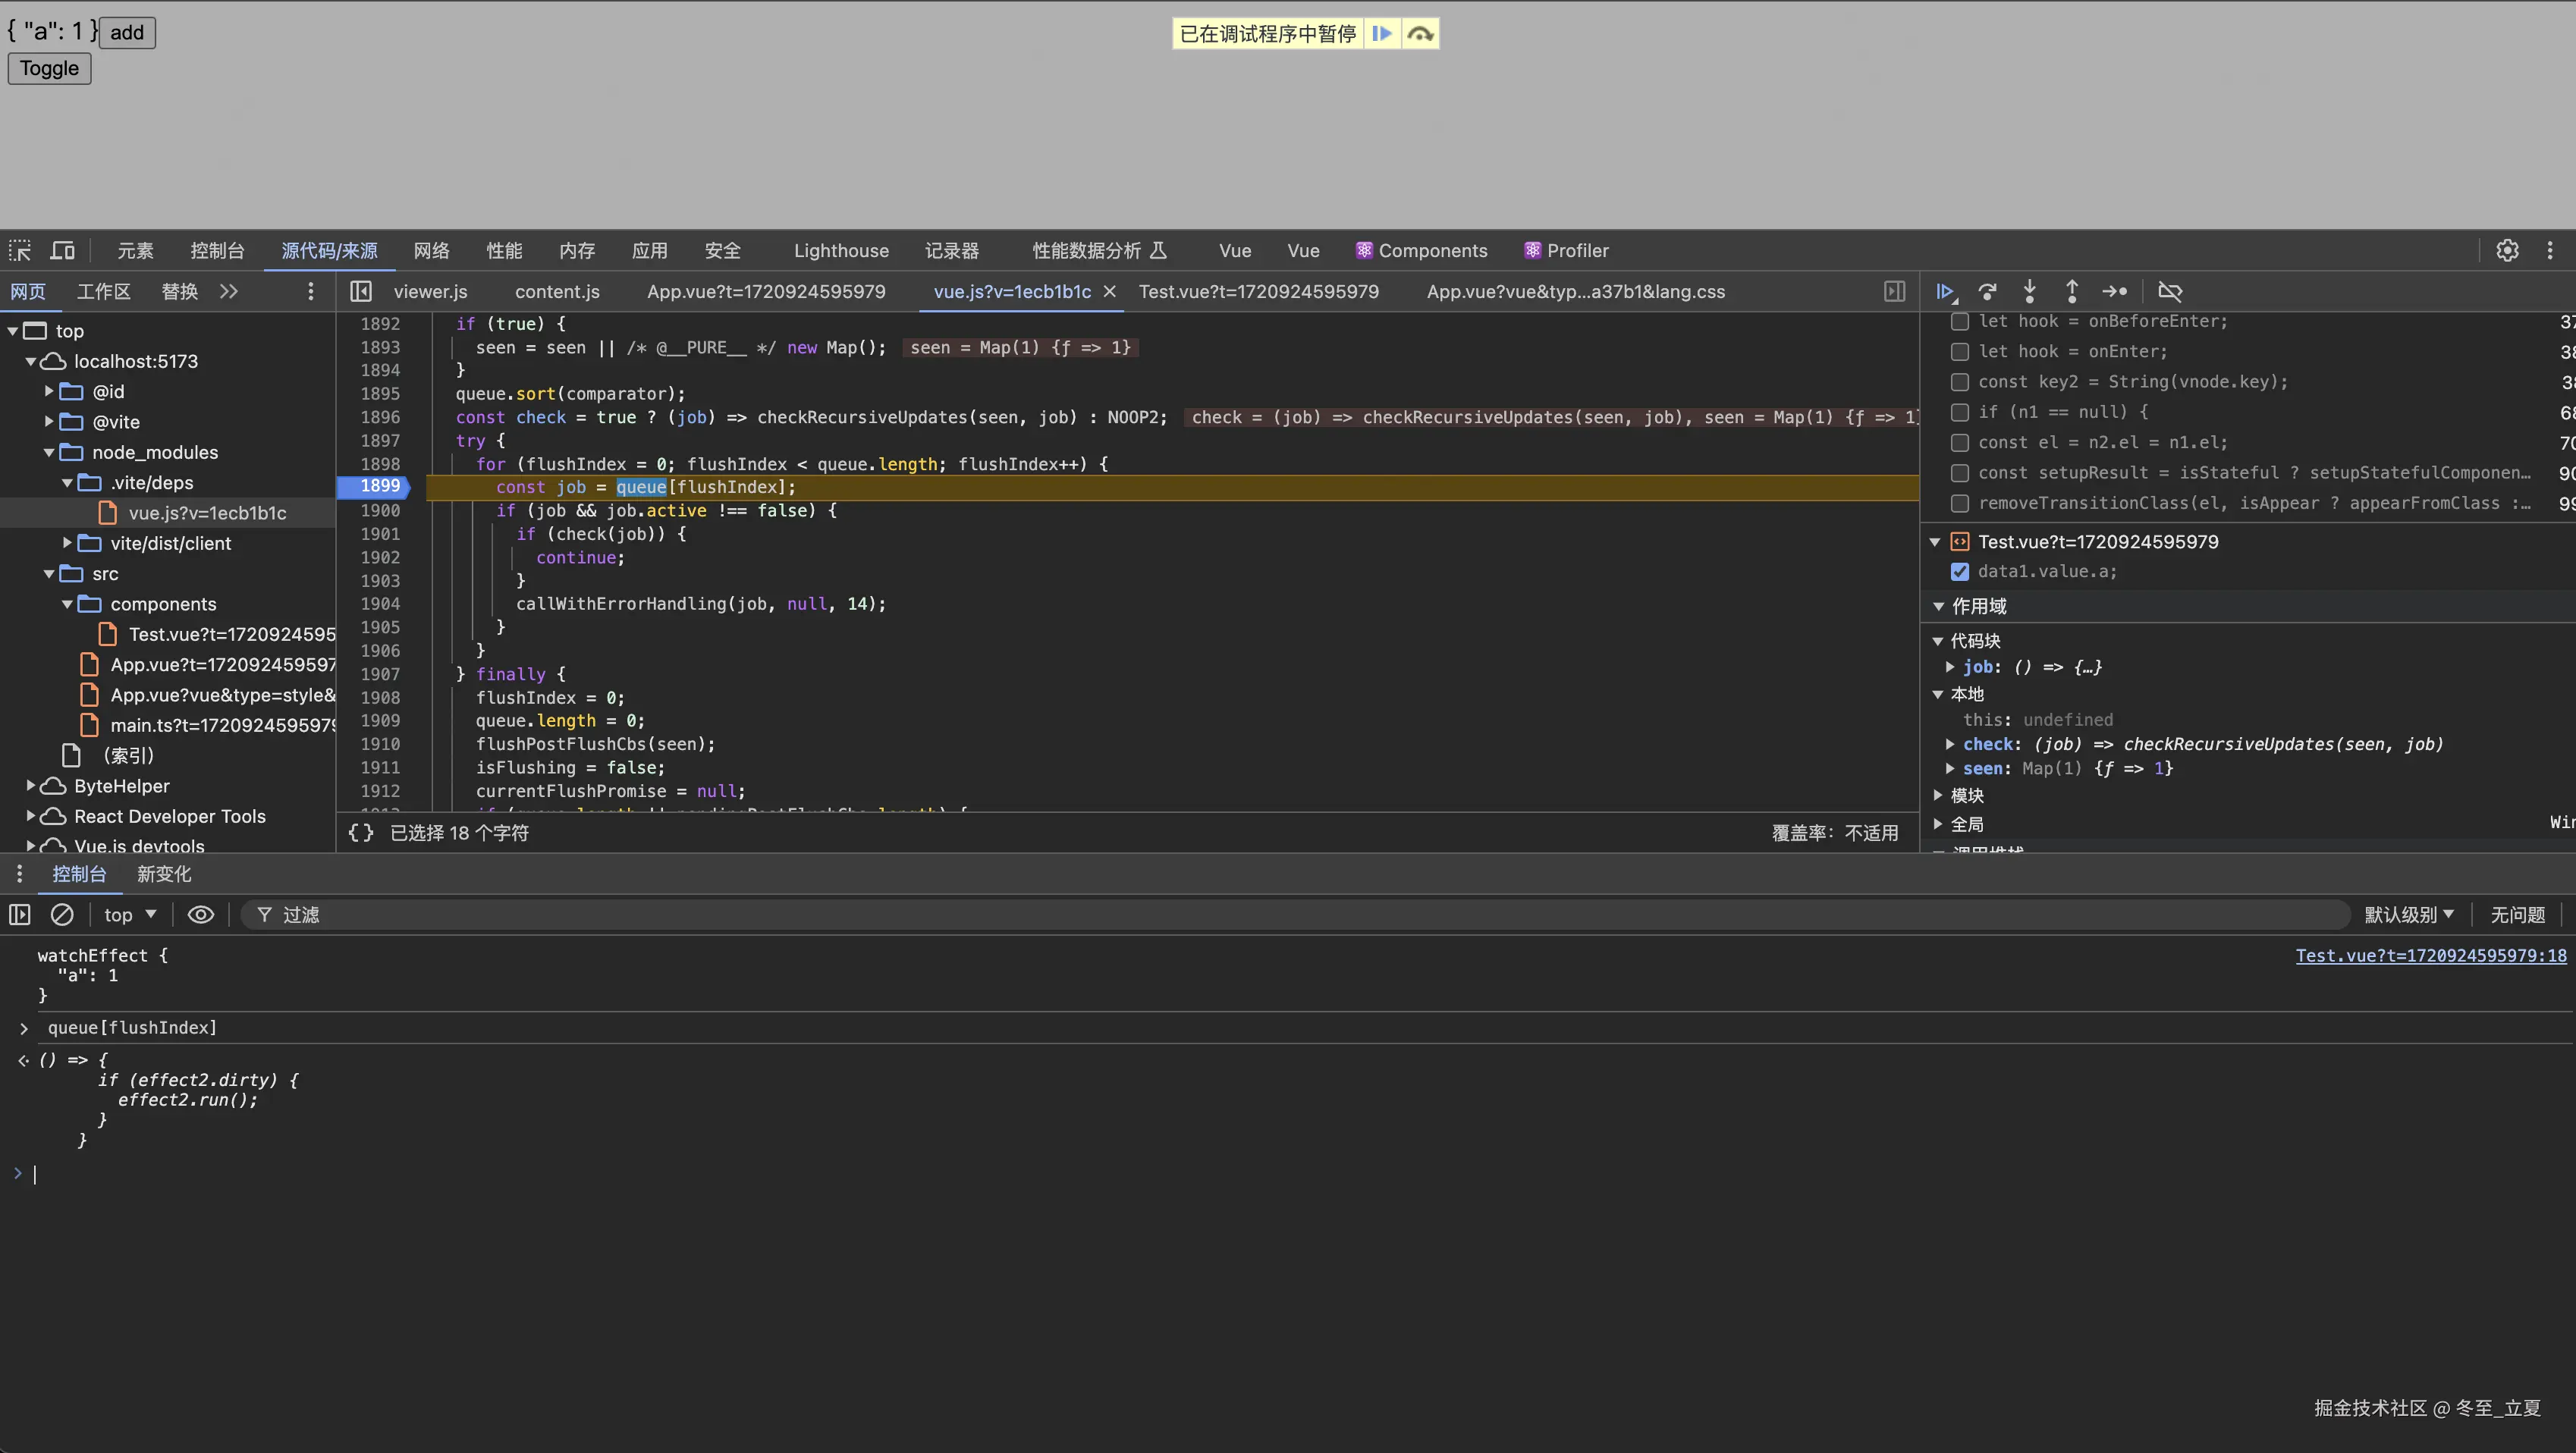
Task: Deactivate all breakpoints icon
Action: click(2169, 291)
